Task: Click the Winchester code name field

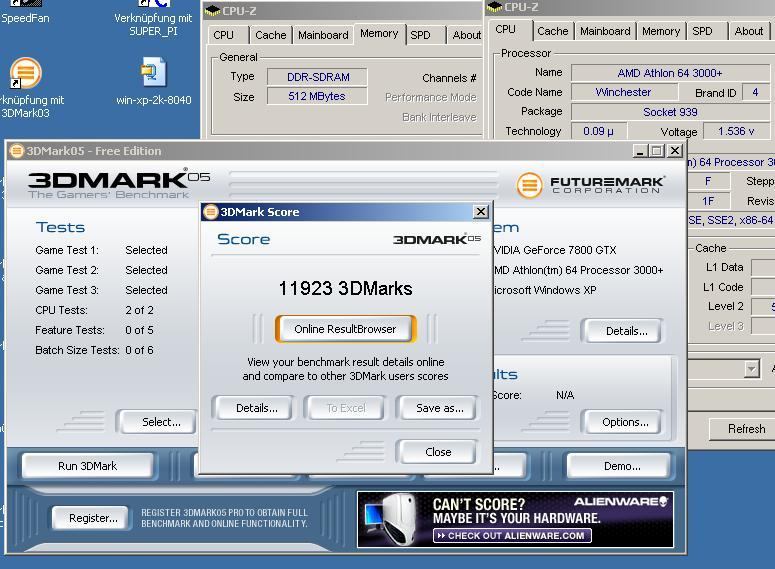Action: (x=624, y=92)
